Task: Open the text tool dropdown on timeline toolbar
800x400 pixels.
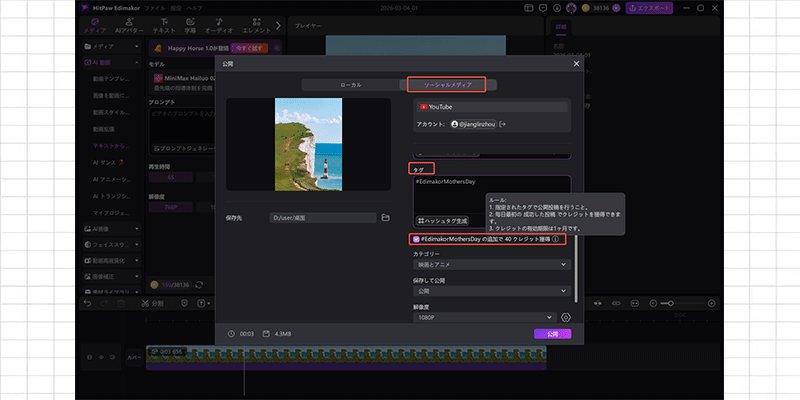Action: (x=204, y=303)
